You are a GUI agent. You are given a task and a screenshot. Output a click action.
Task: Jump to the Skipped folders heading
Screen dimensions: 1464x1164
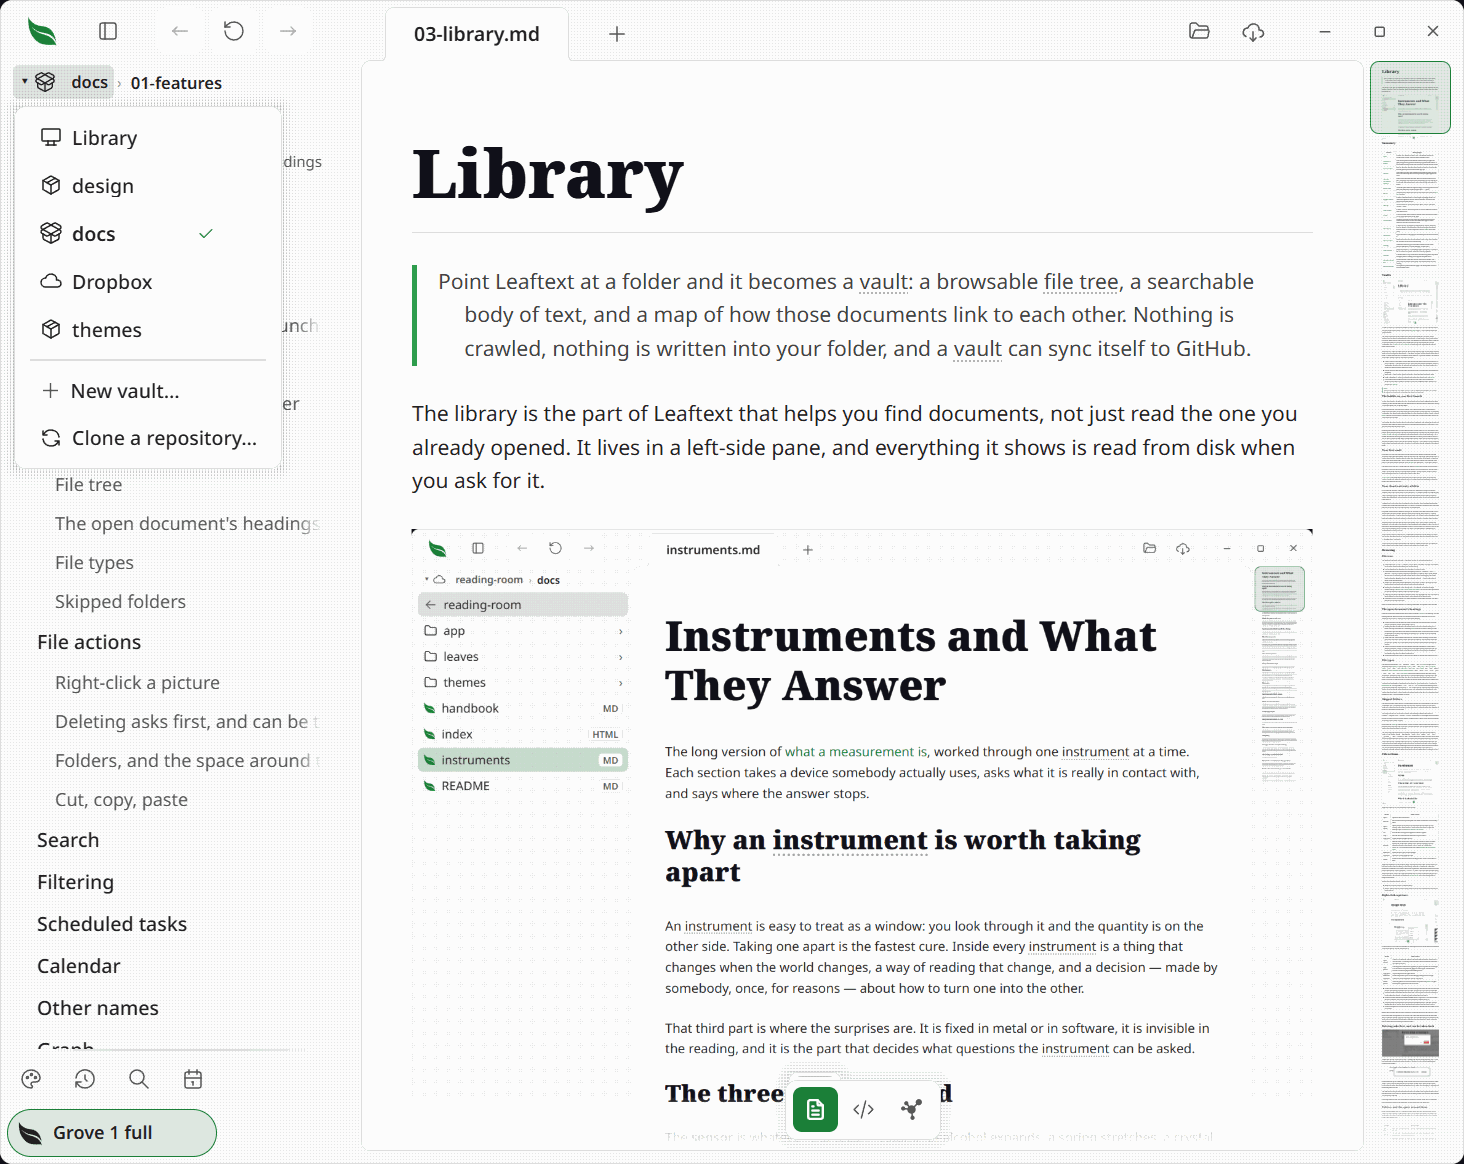click(x=120, y=602)
